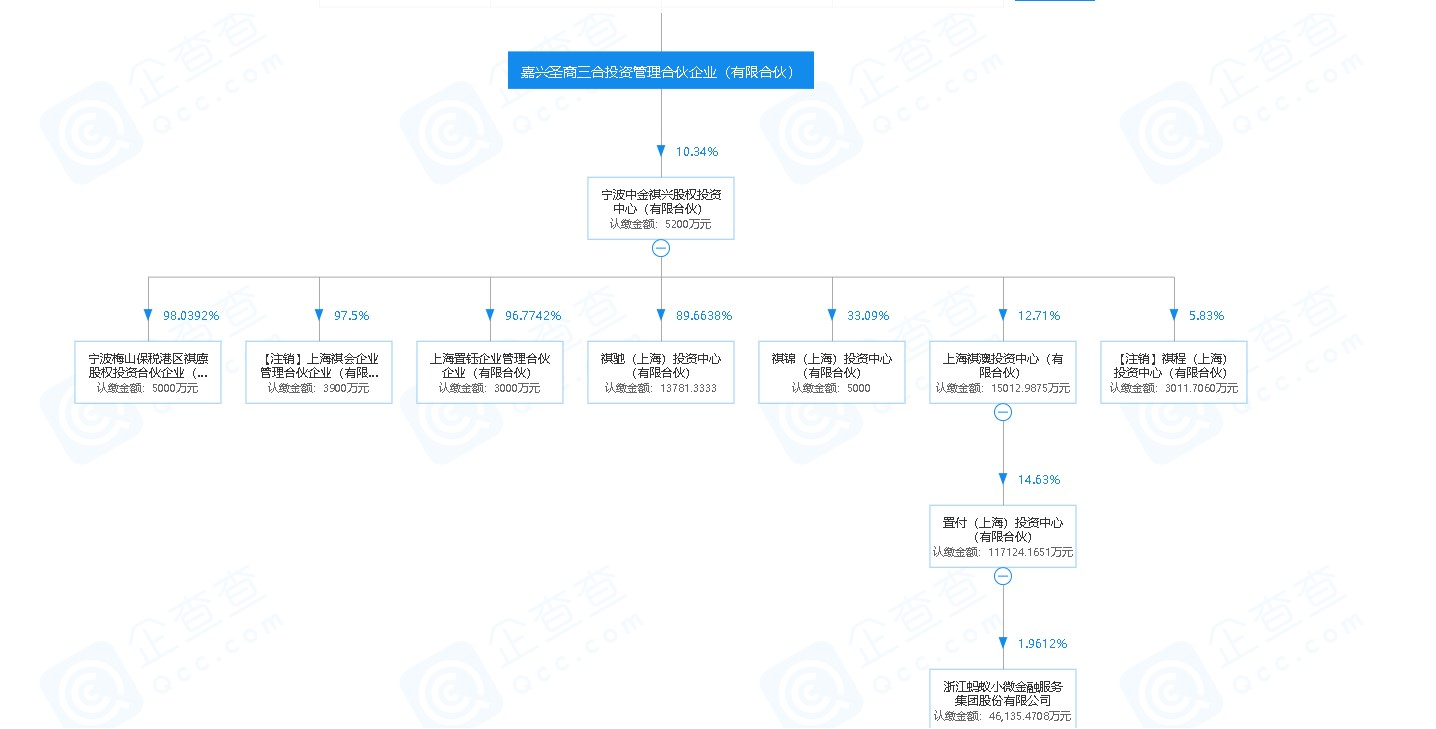Open the 宁波中金祺兴股权投资中心 node
The image size is (1436, 729).
click(660, 208)
